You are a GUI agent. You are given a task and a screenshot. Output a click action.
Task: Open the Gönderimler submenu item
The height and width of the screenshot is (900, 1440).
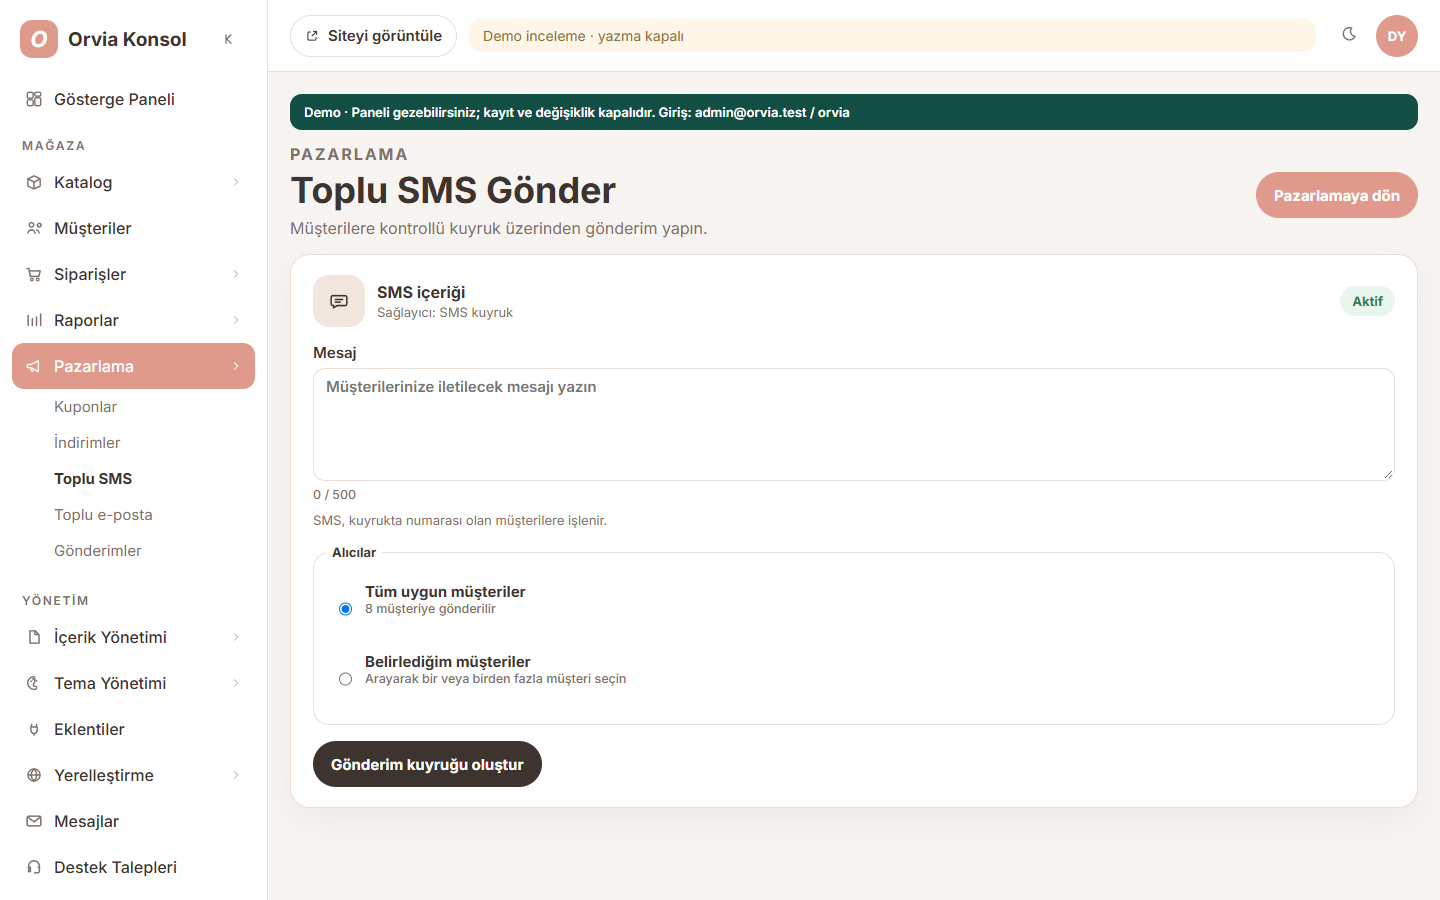(x=97, y=551)
